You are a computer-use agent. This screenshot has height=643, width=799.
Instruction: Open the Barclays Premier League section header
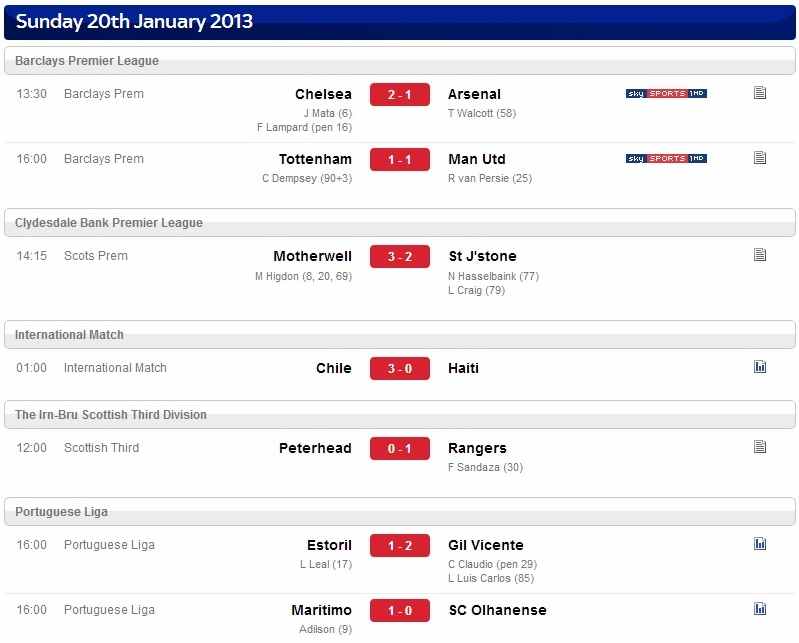pyautogui.click(x=400, y=61)
